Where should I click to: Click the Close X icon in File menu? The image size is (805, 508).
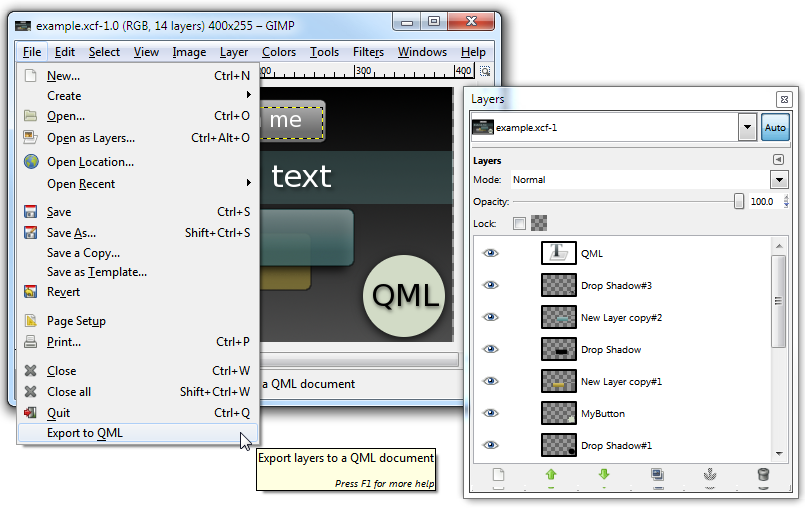(x=31, y=370)
